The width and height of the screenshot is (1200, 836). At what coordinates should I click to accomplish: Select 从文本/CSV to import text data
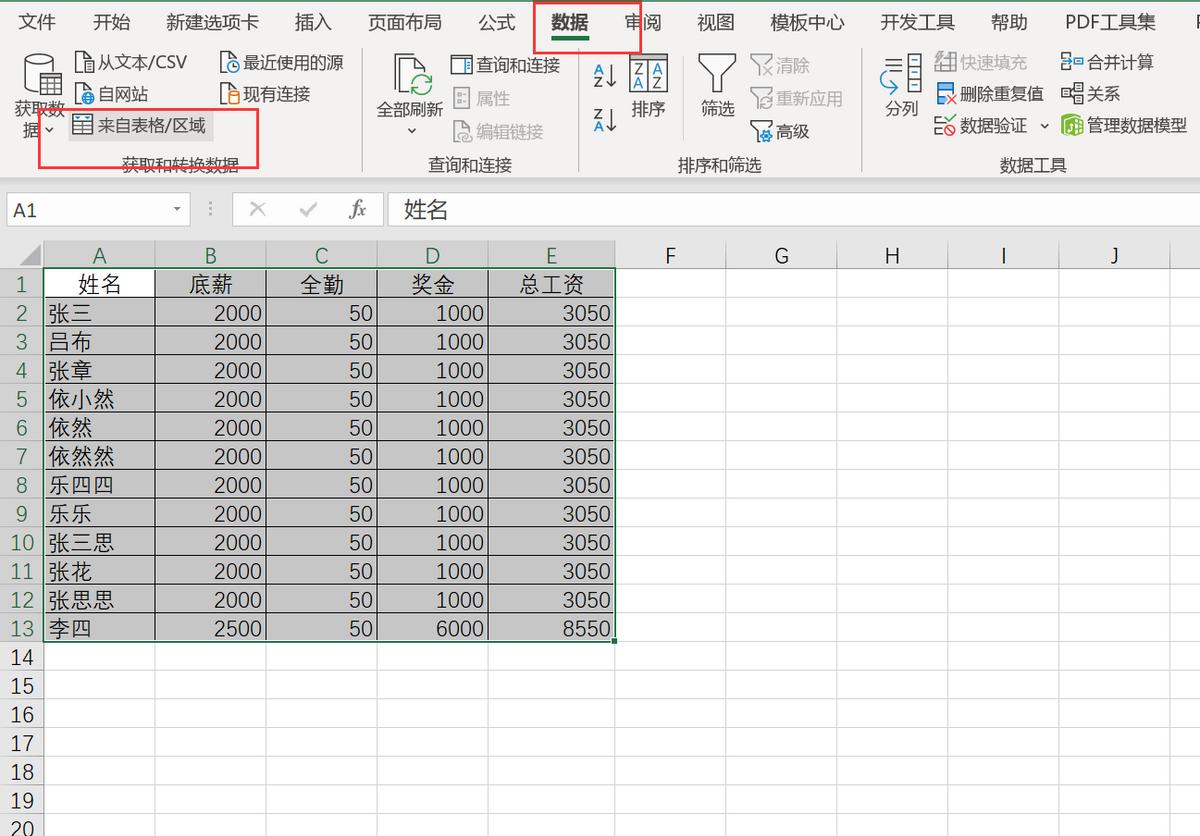click(x=133, y=61)
